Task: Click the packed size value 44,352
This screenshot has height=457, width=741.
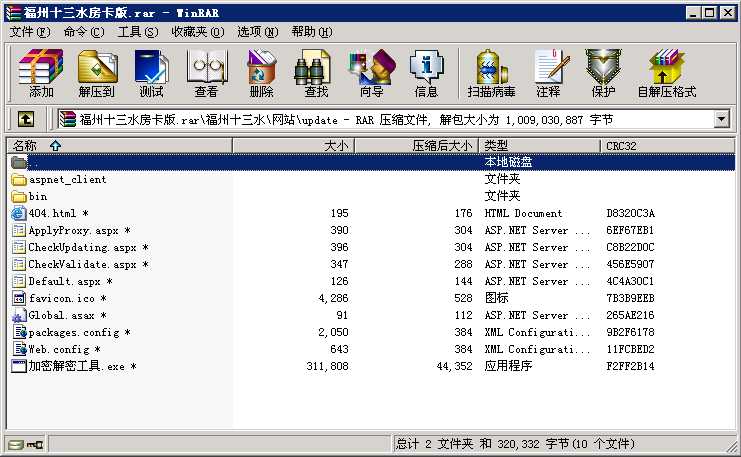Action: click(x=454, y=367)
